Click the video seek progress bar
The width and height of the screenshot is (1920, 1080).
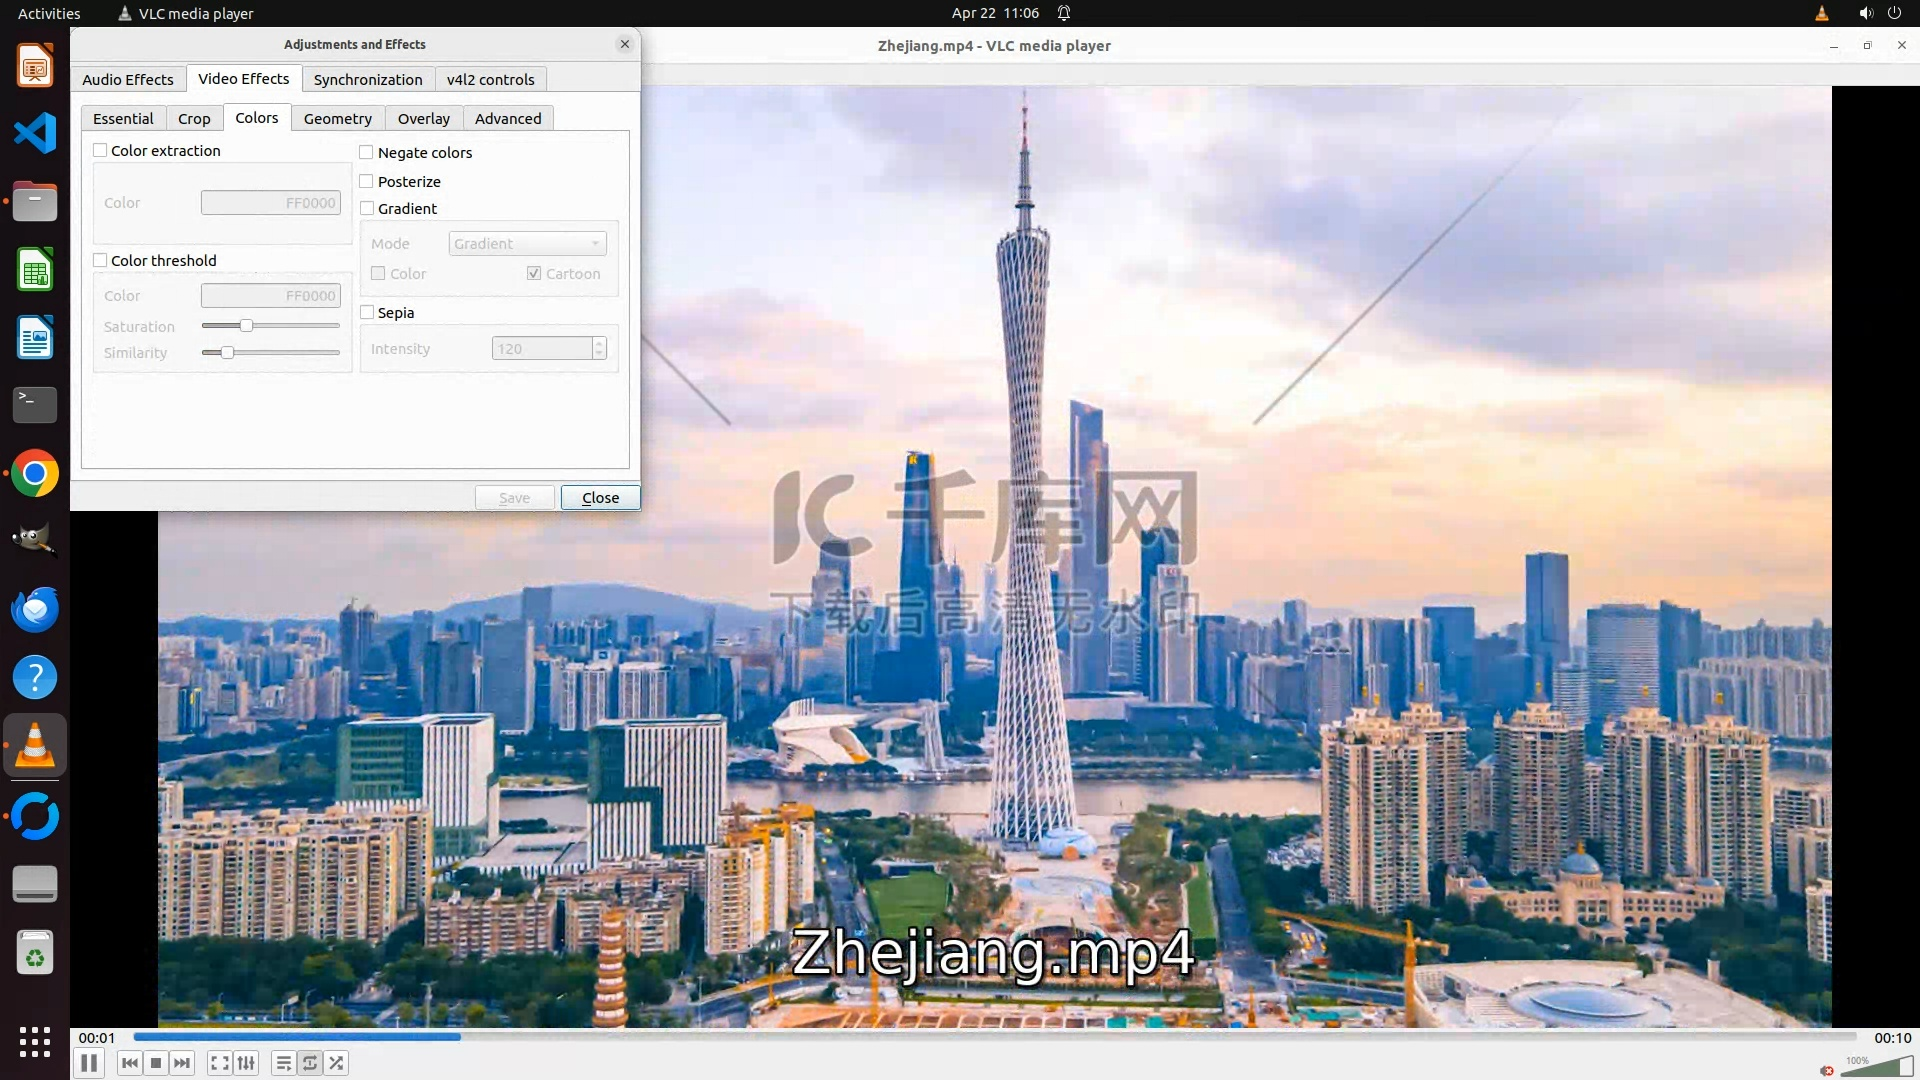[x=994, y=1037]
